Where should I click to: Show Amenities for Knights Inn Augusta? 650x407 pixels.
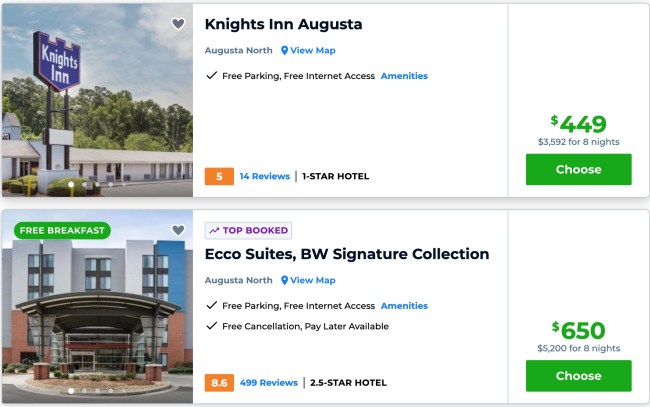404,76
